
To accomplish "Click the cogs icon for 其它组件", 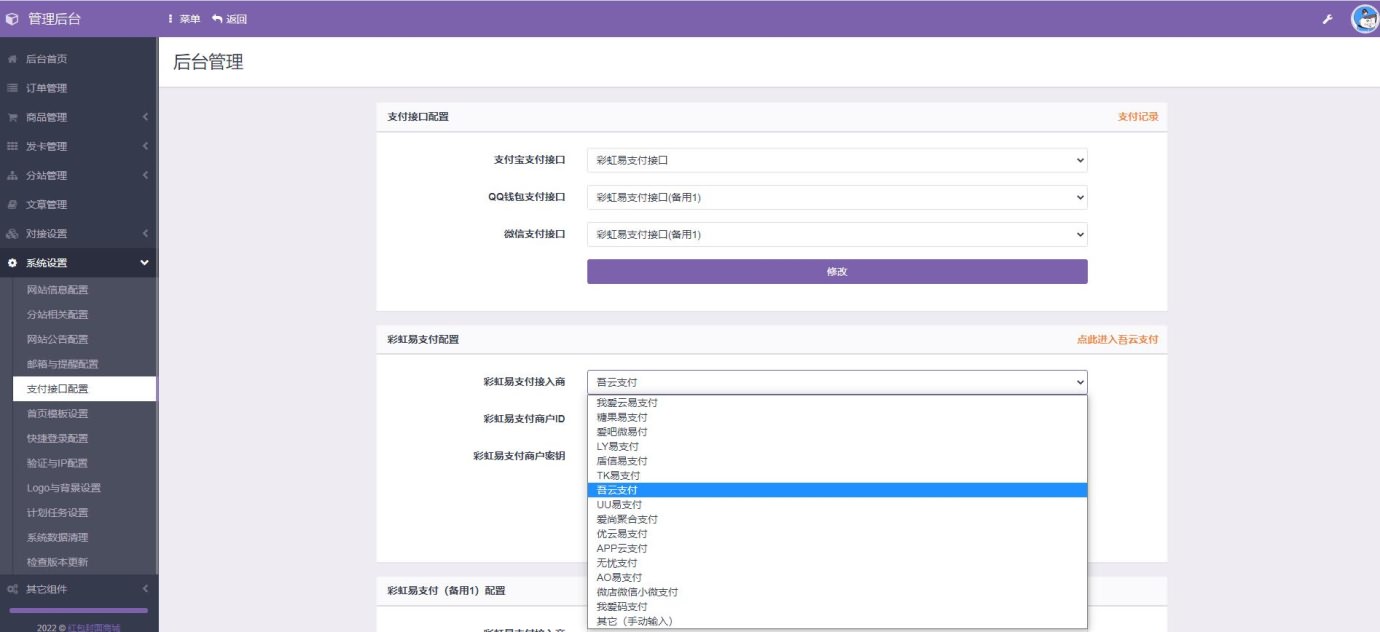I will (x=12, y=589).
